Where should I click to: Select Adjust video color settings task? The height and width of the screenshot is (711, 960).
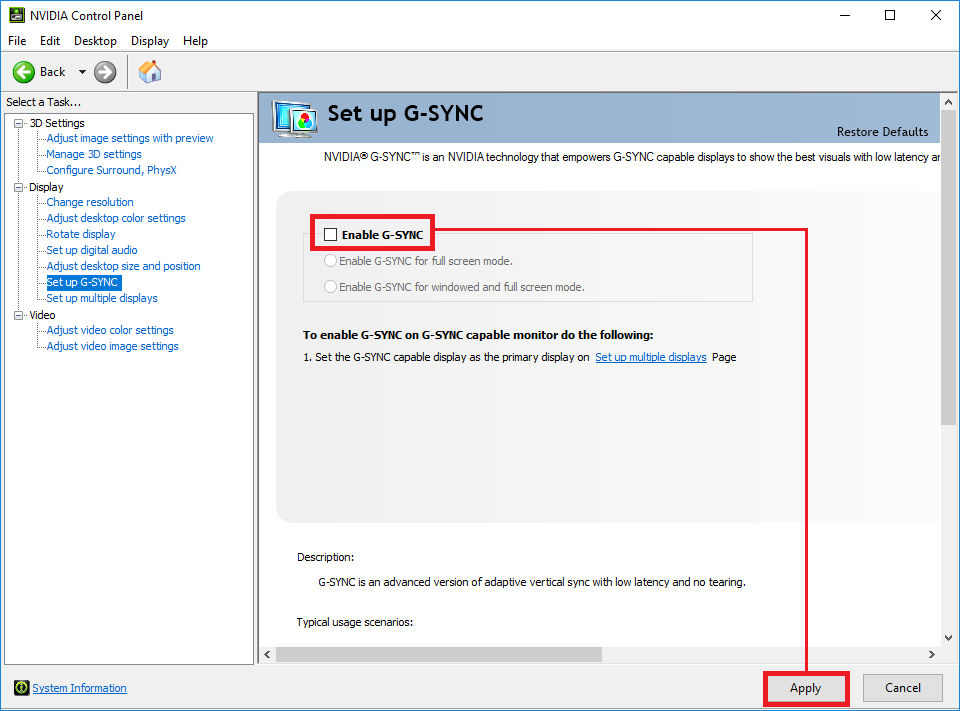109,330
